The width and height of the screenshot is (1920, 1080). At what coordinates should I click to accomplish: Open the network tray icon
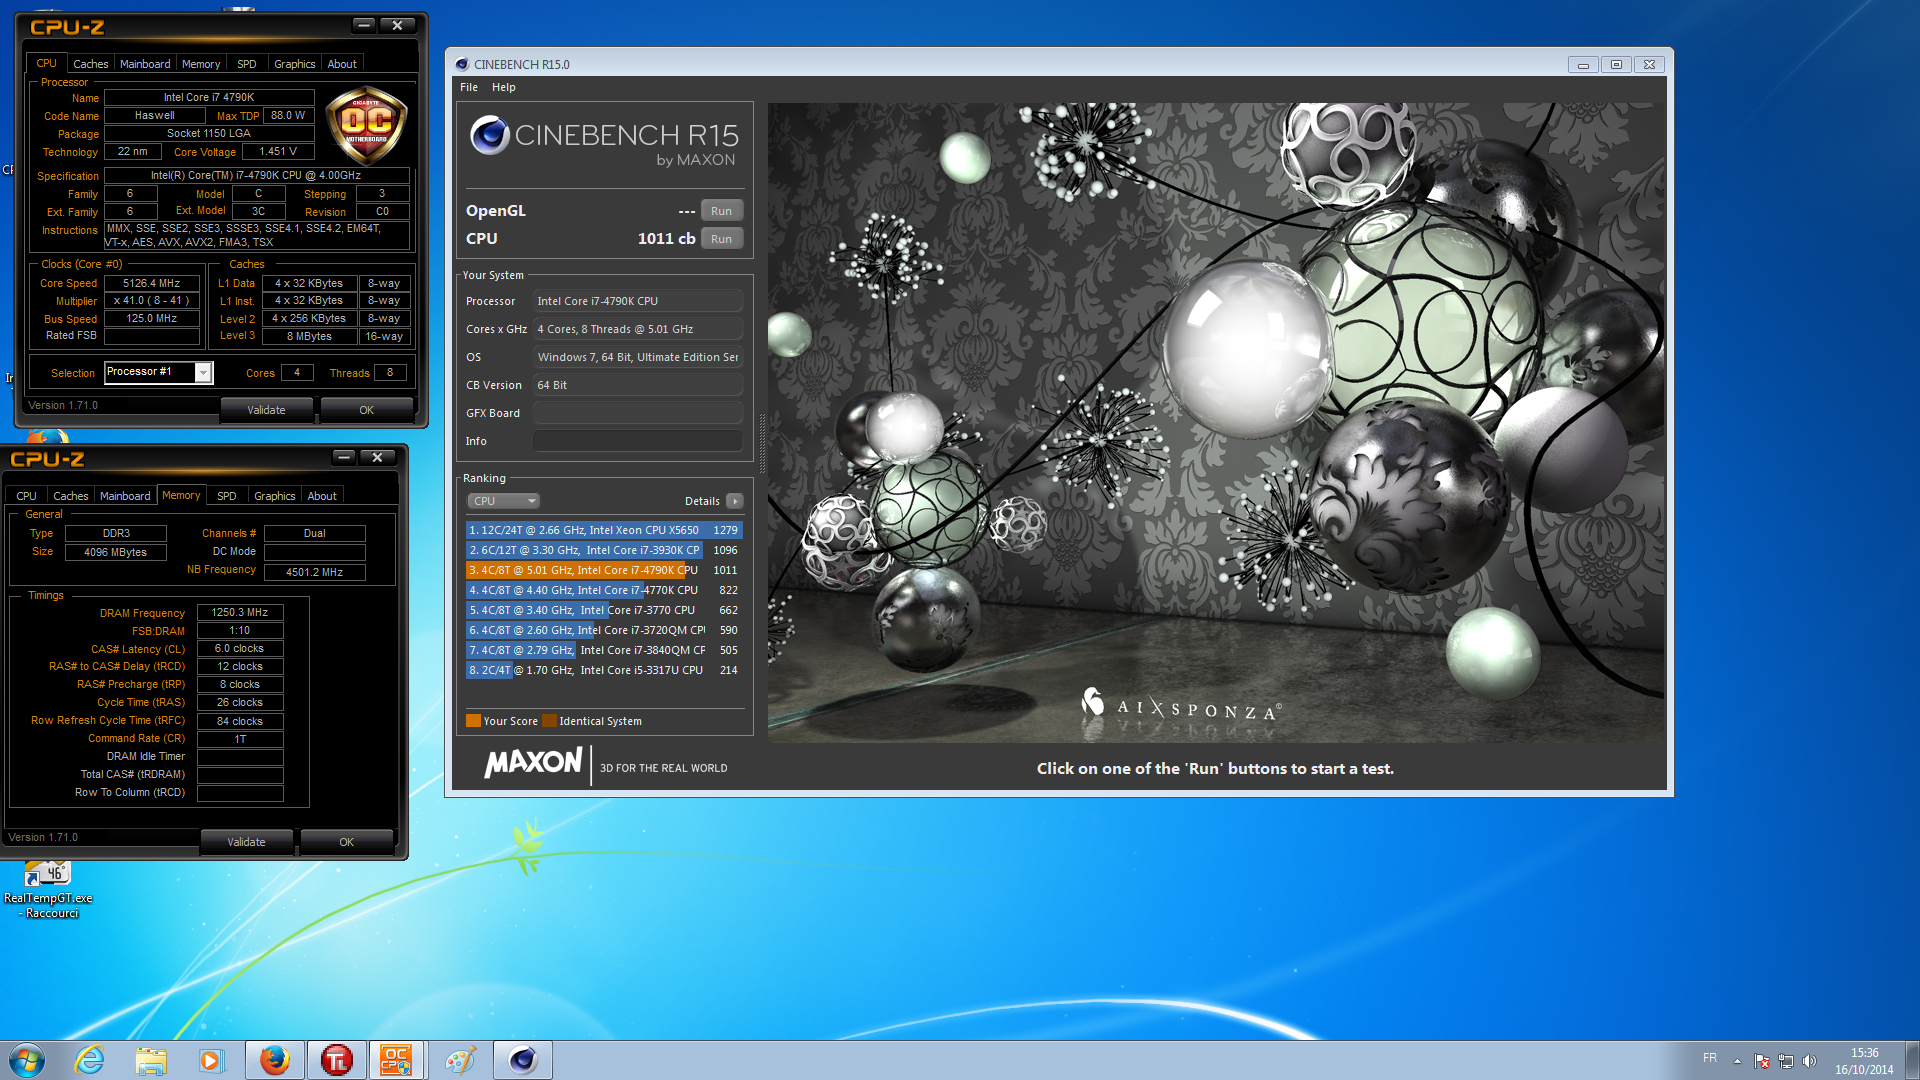click(x=1785, y=1061)
